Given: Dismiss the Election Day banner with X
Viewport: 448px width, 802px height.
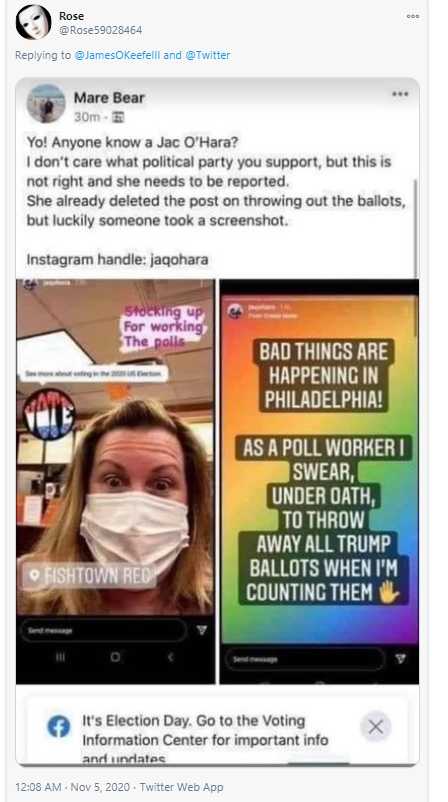Looking at the screenshot, I should pyautogui.click(x=376, y=726).
